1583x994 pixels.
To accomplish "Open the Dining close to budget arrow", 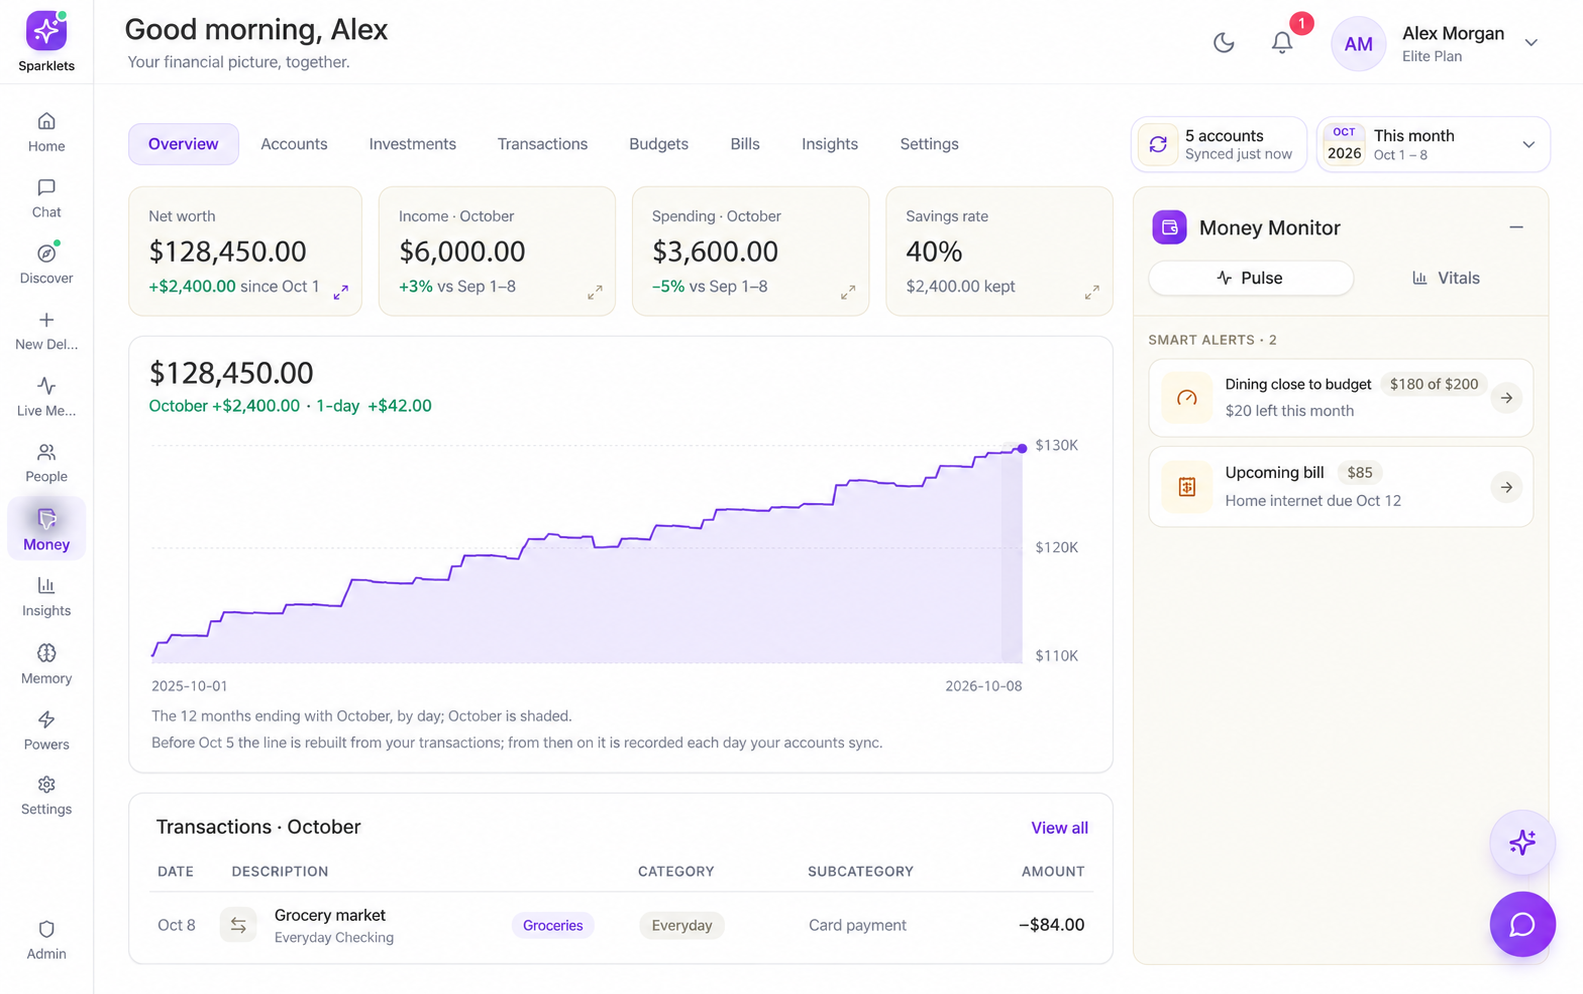I will [1506, 398].
